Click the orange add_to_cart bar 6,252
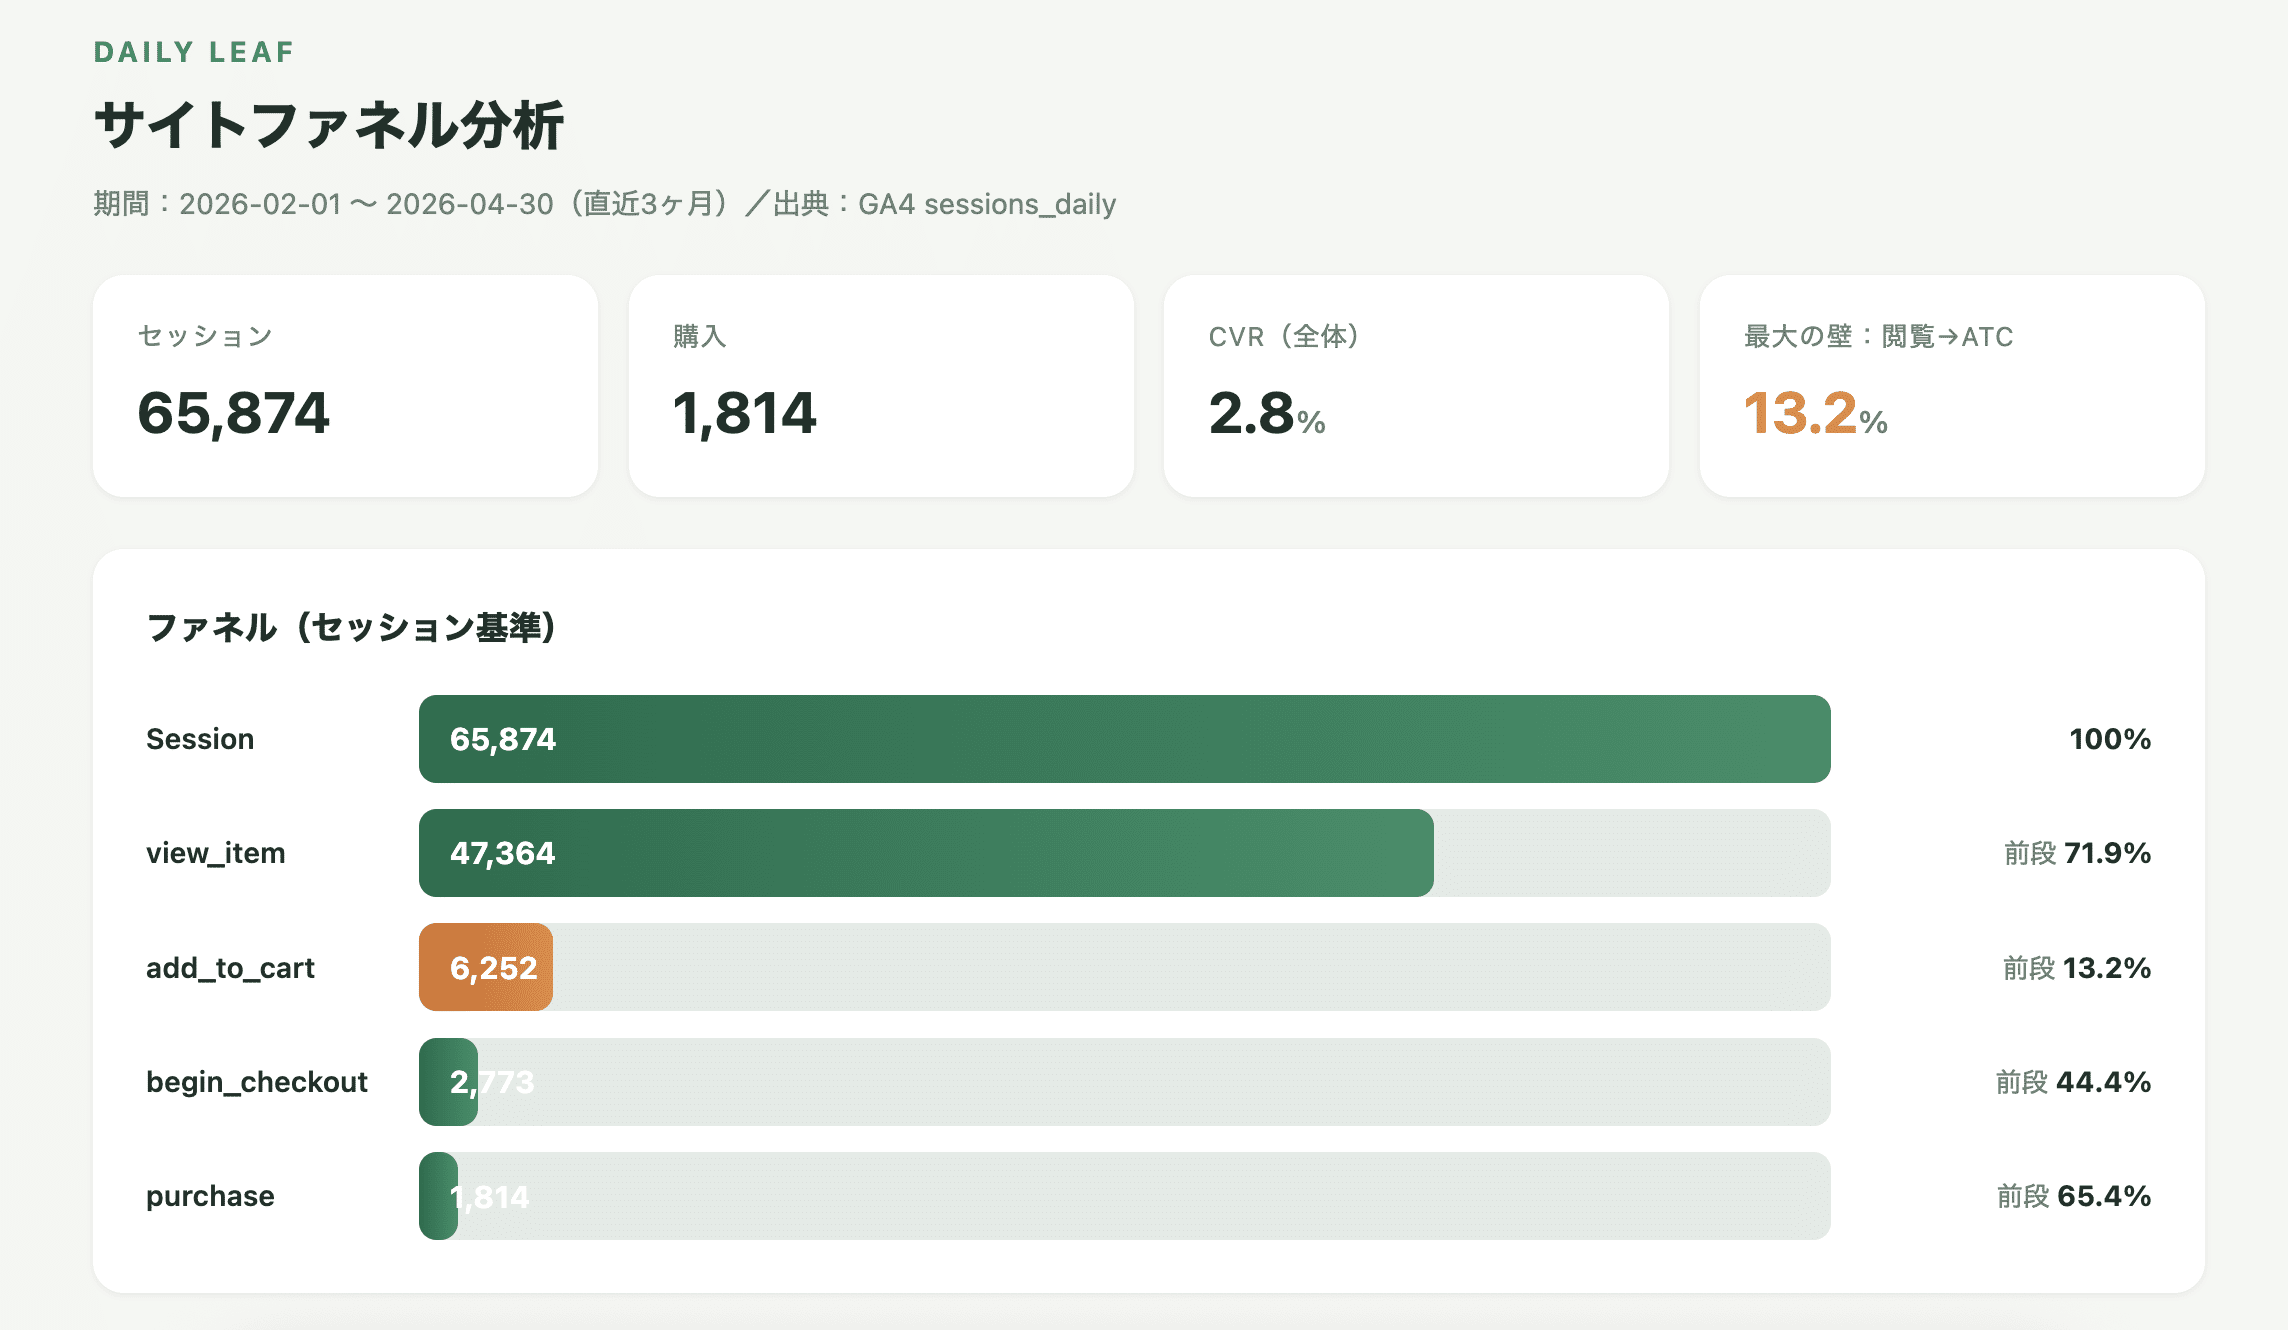Image resolution: width=2288 pixels, height=1330 pixels. click(486, 967)
